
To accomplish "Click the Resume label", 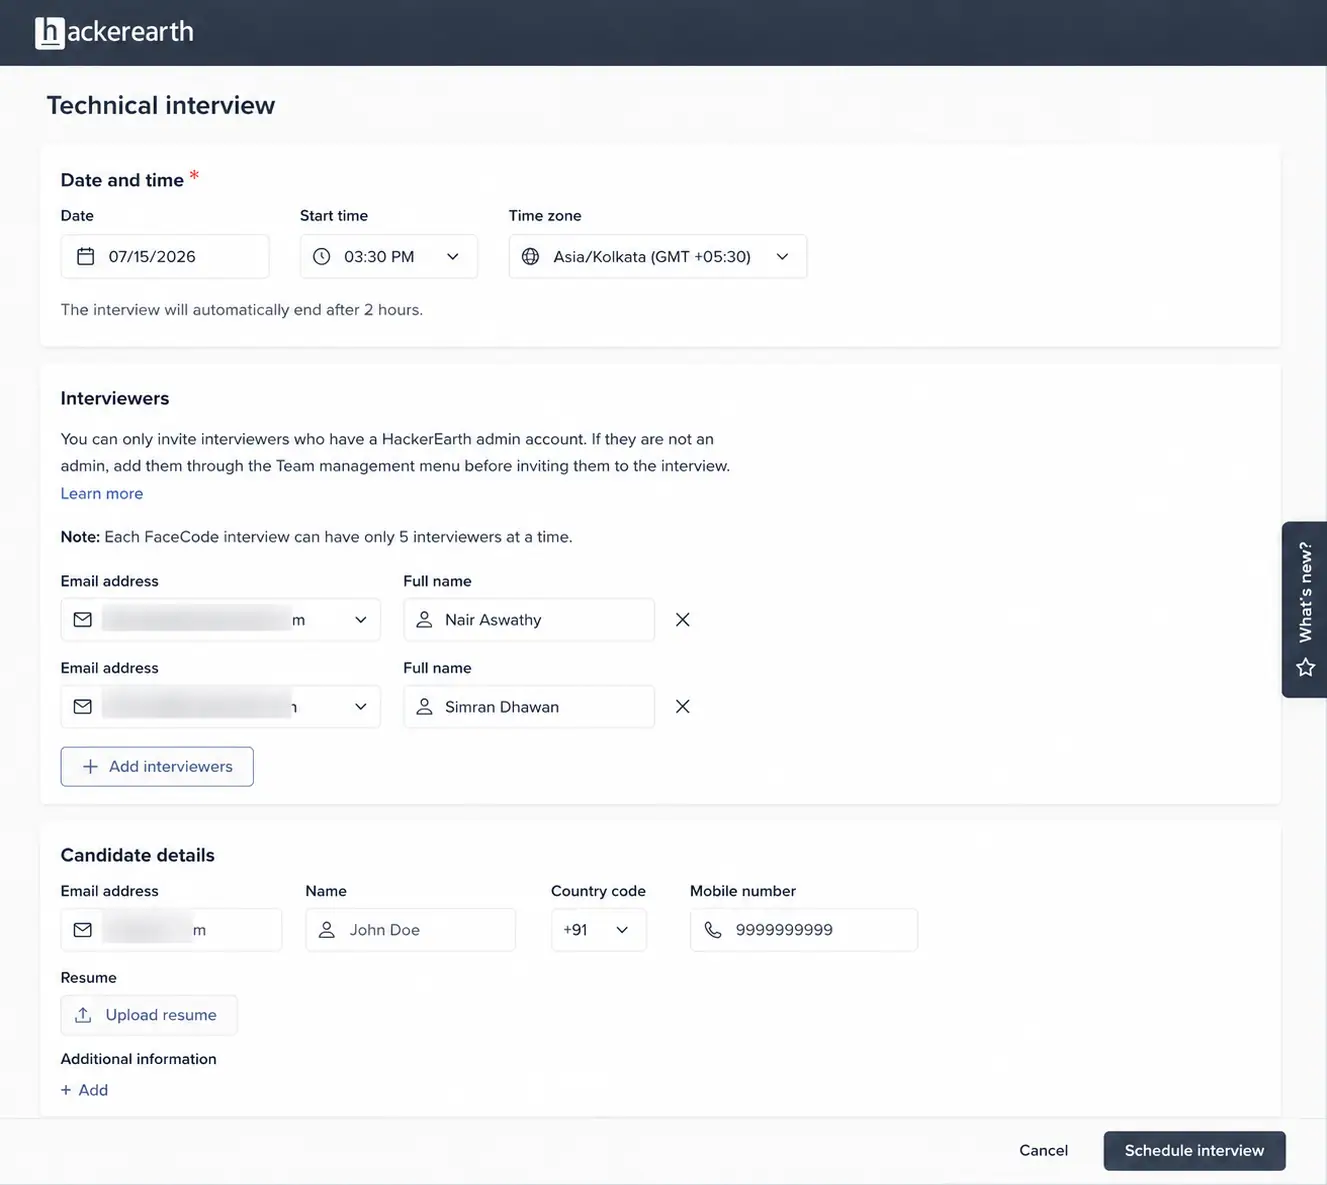I will click(89, 978).
